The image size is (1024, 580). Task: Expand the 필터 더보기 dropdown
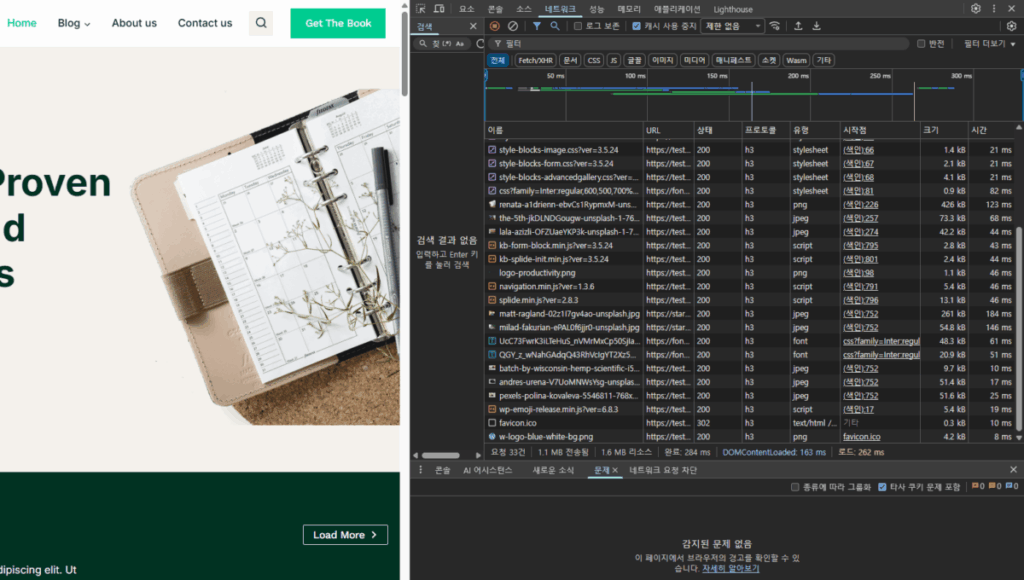(989, 44)
